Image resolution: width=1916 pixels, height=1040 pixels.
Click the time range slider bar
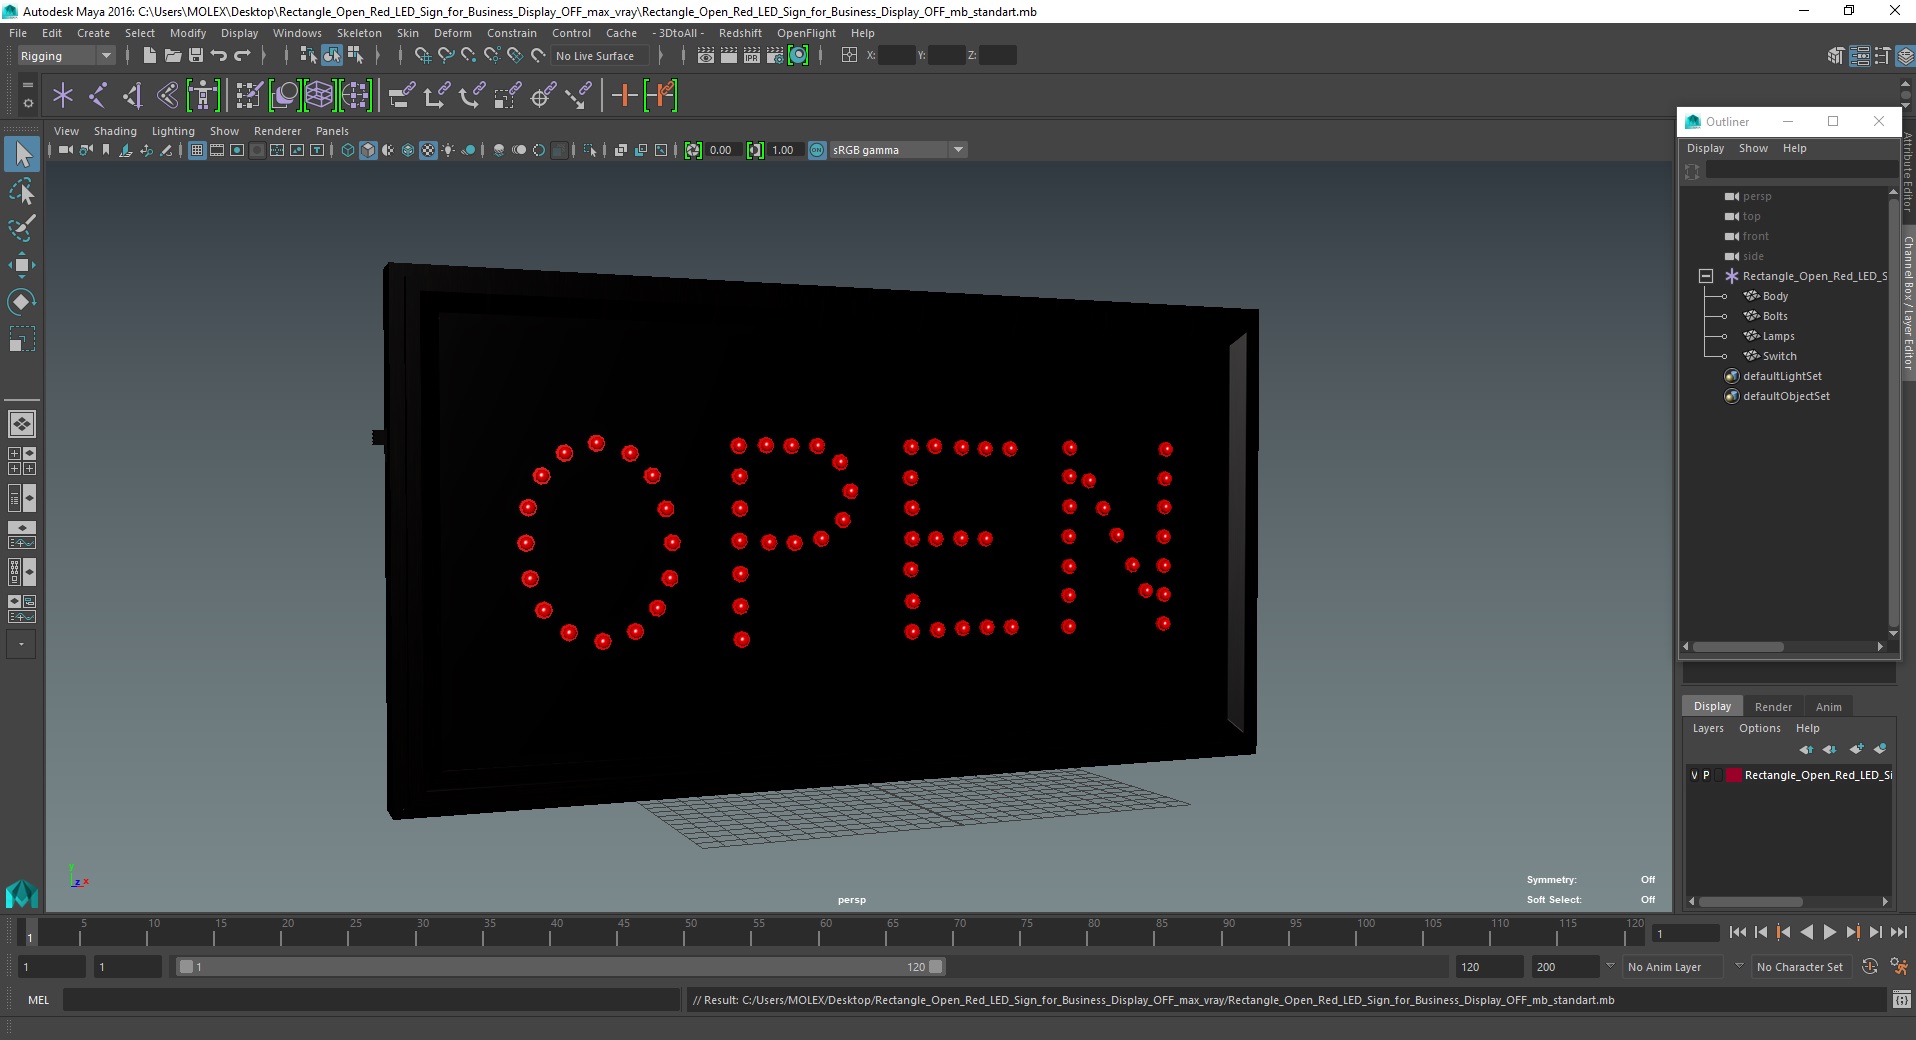(560, 967)
